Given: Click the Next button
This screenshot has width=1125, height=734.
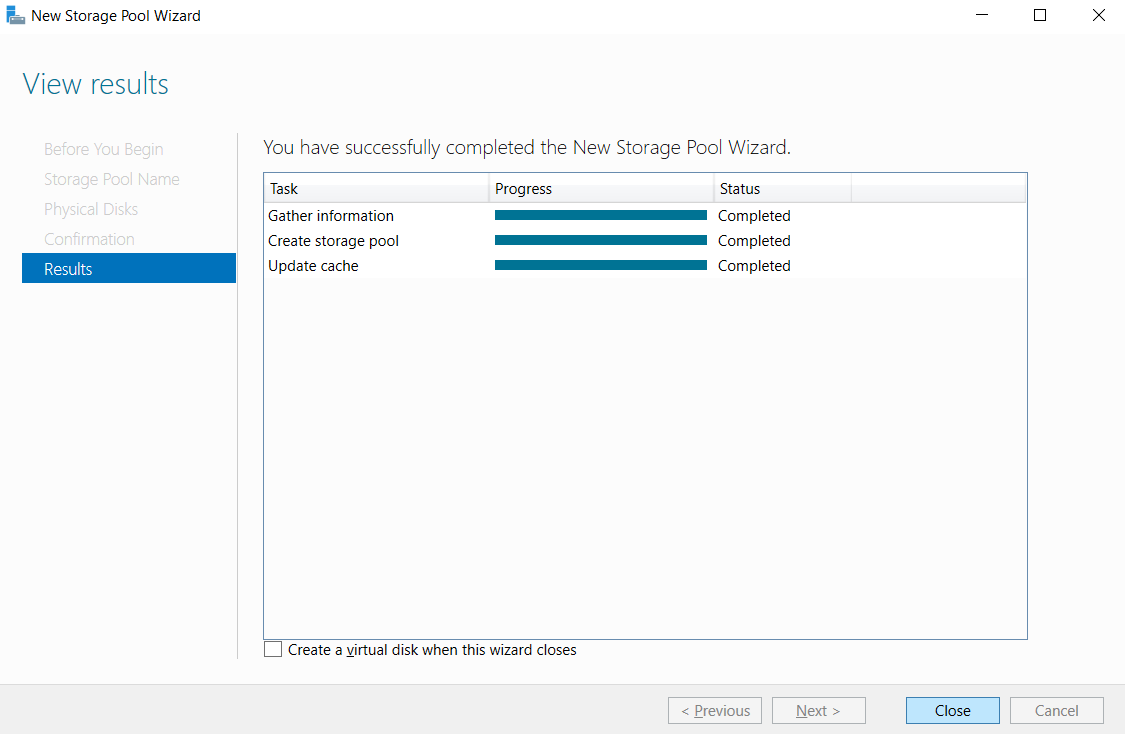Looking at the screenshot, I should coord(819,710).
